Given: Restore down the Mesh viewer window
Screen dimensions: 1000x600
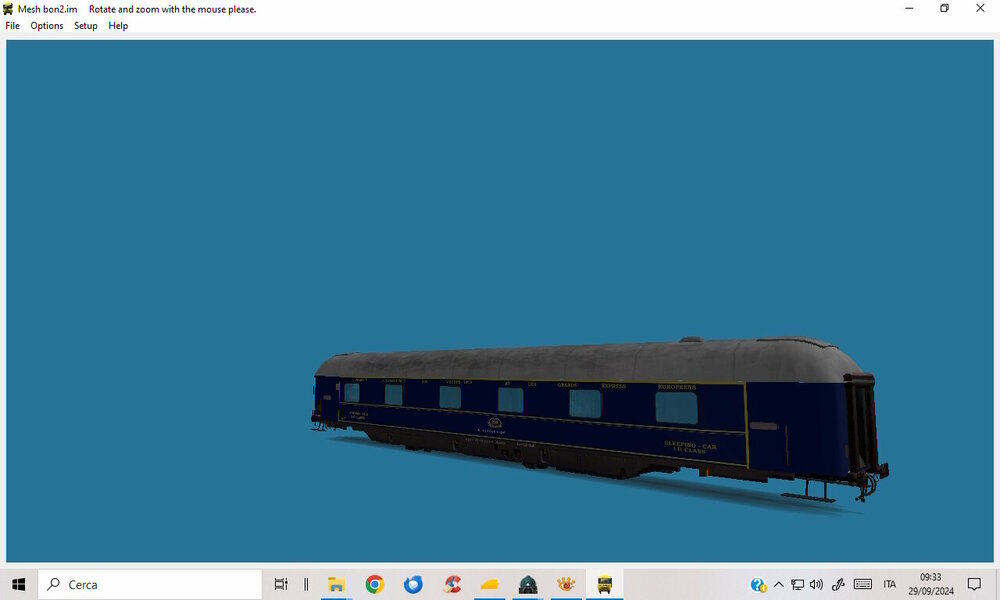Looking at the screenshot, I should (945, 8).
